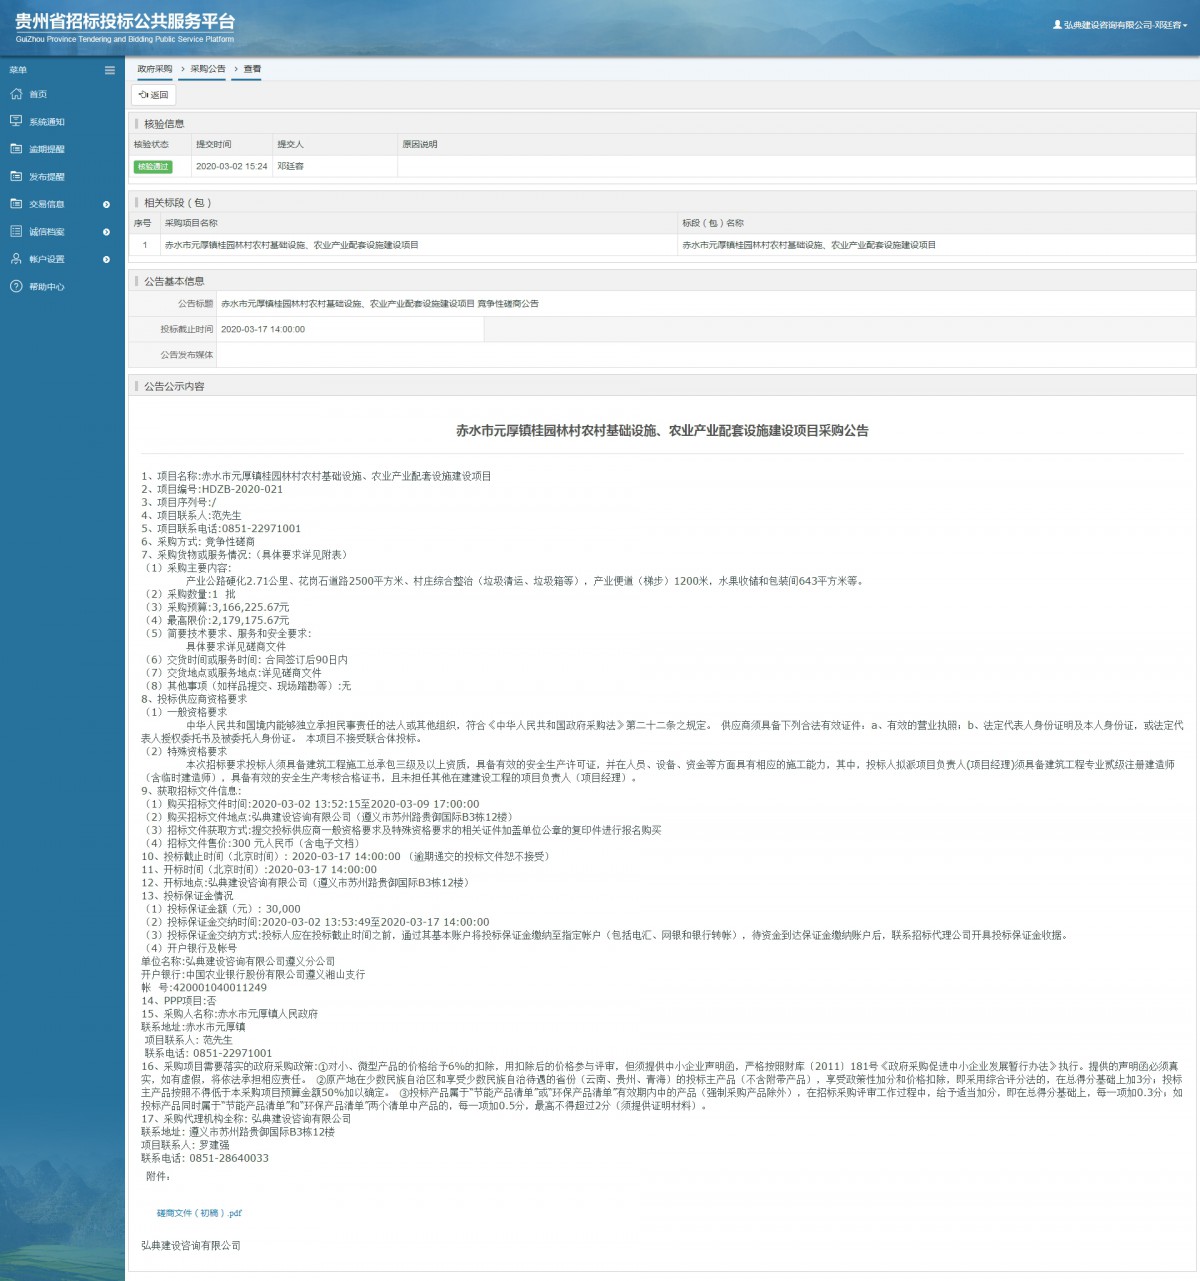Click the 诚信档案 list icon
This screenshot has width=1200, height=1281.
[x=16, y=231]
